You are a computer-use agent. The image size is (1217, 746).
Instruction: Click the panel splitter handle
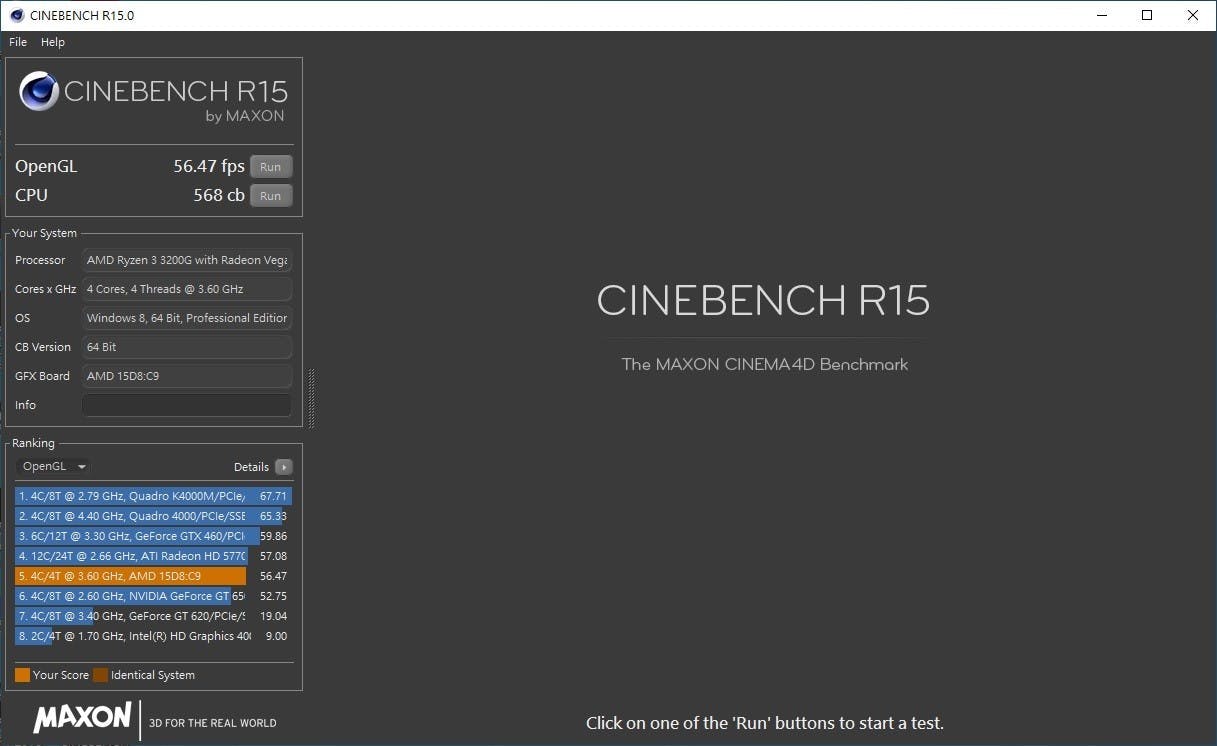pos(311,398)
